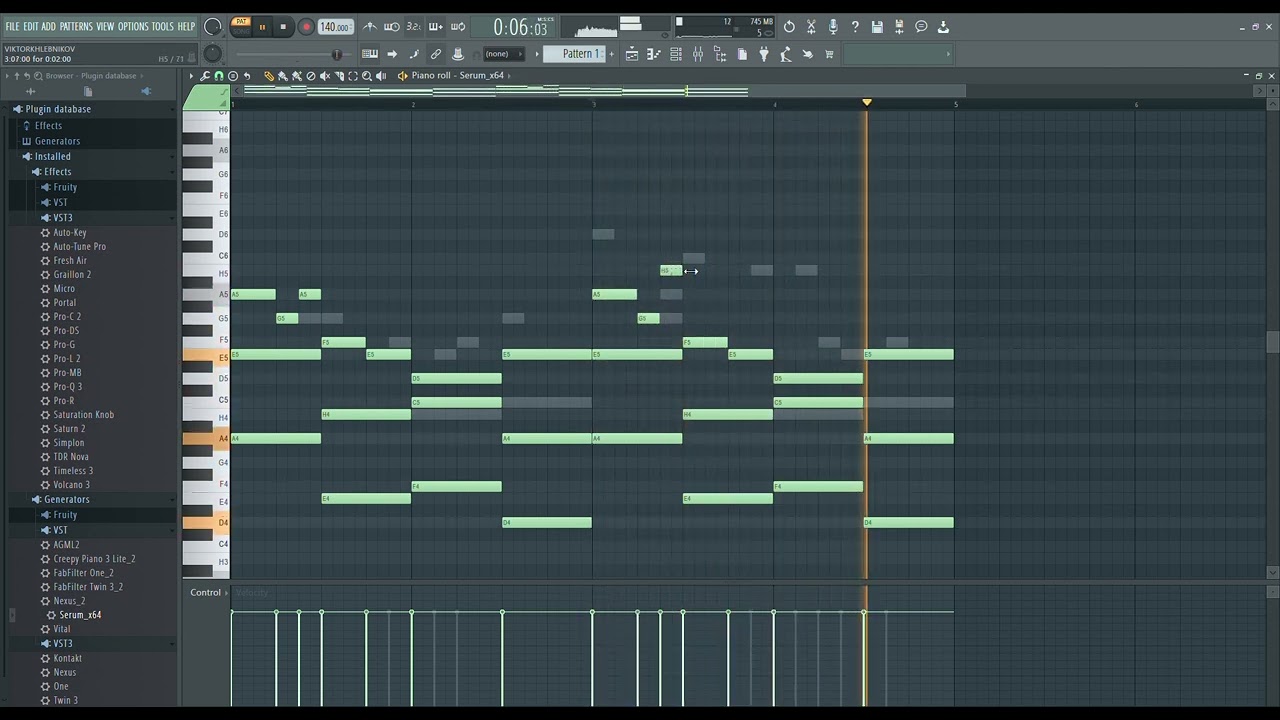Toggle the multilink to controllers chain icon
Screen dimensions: 1280x720
tap(436, 54)
